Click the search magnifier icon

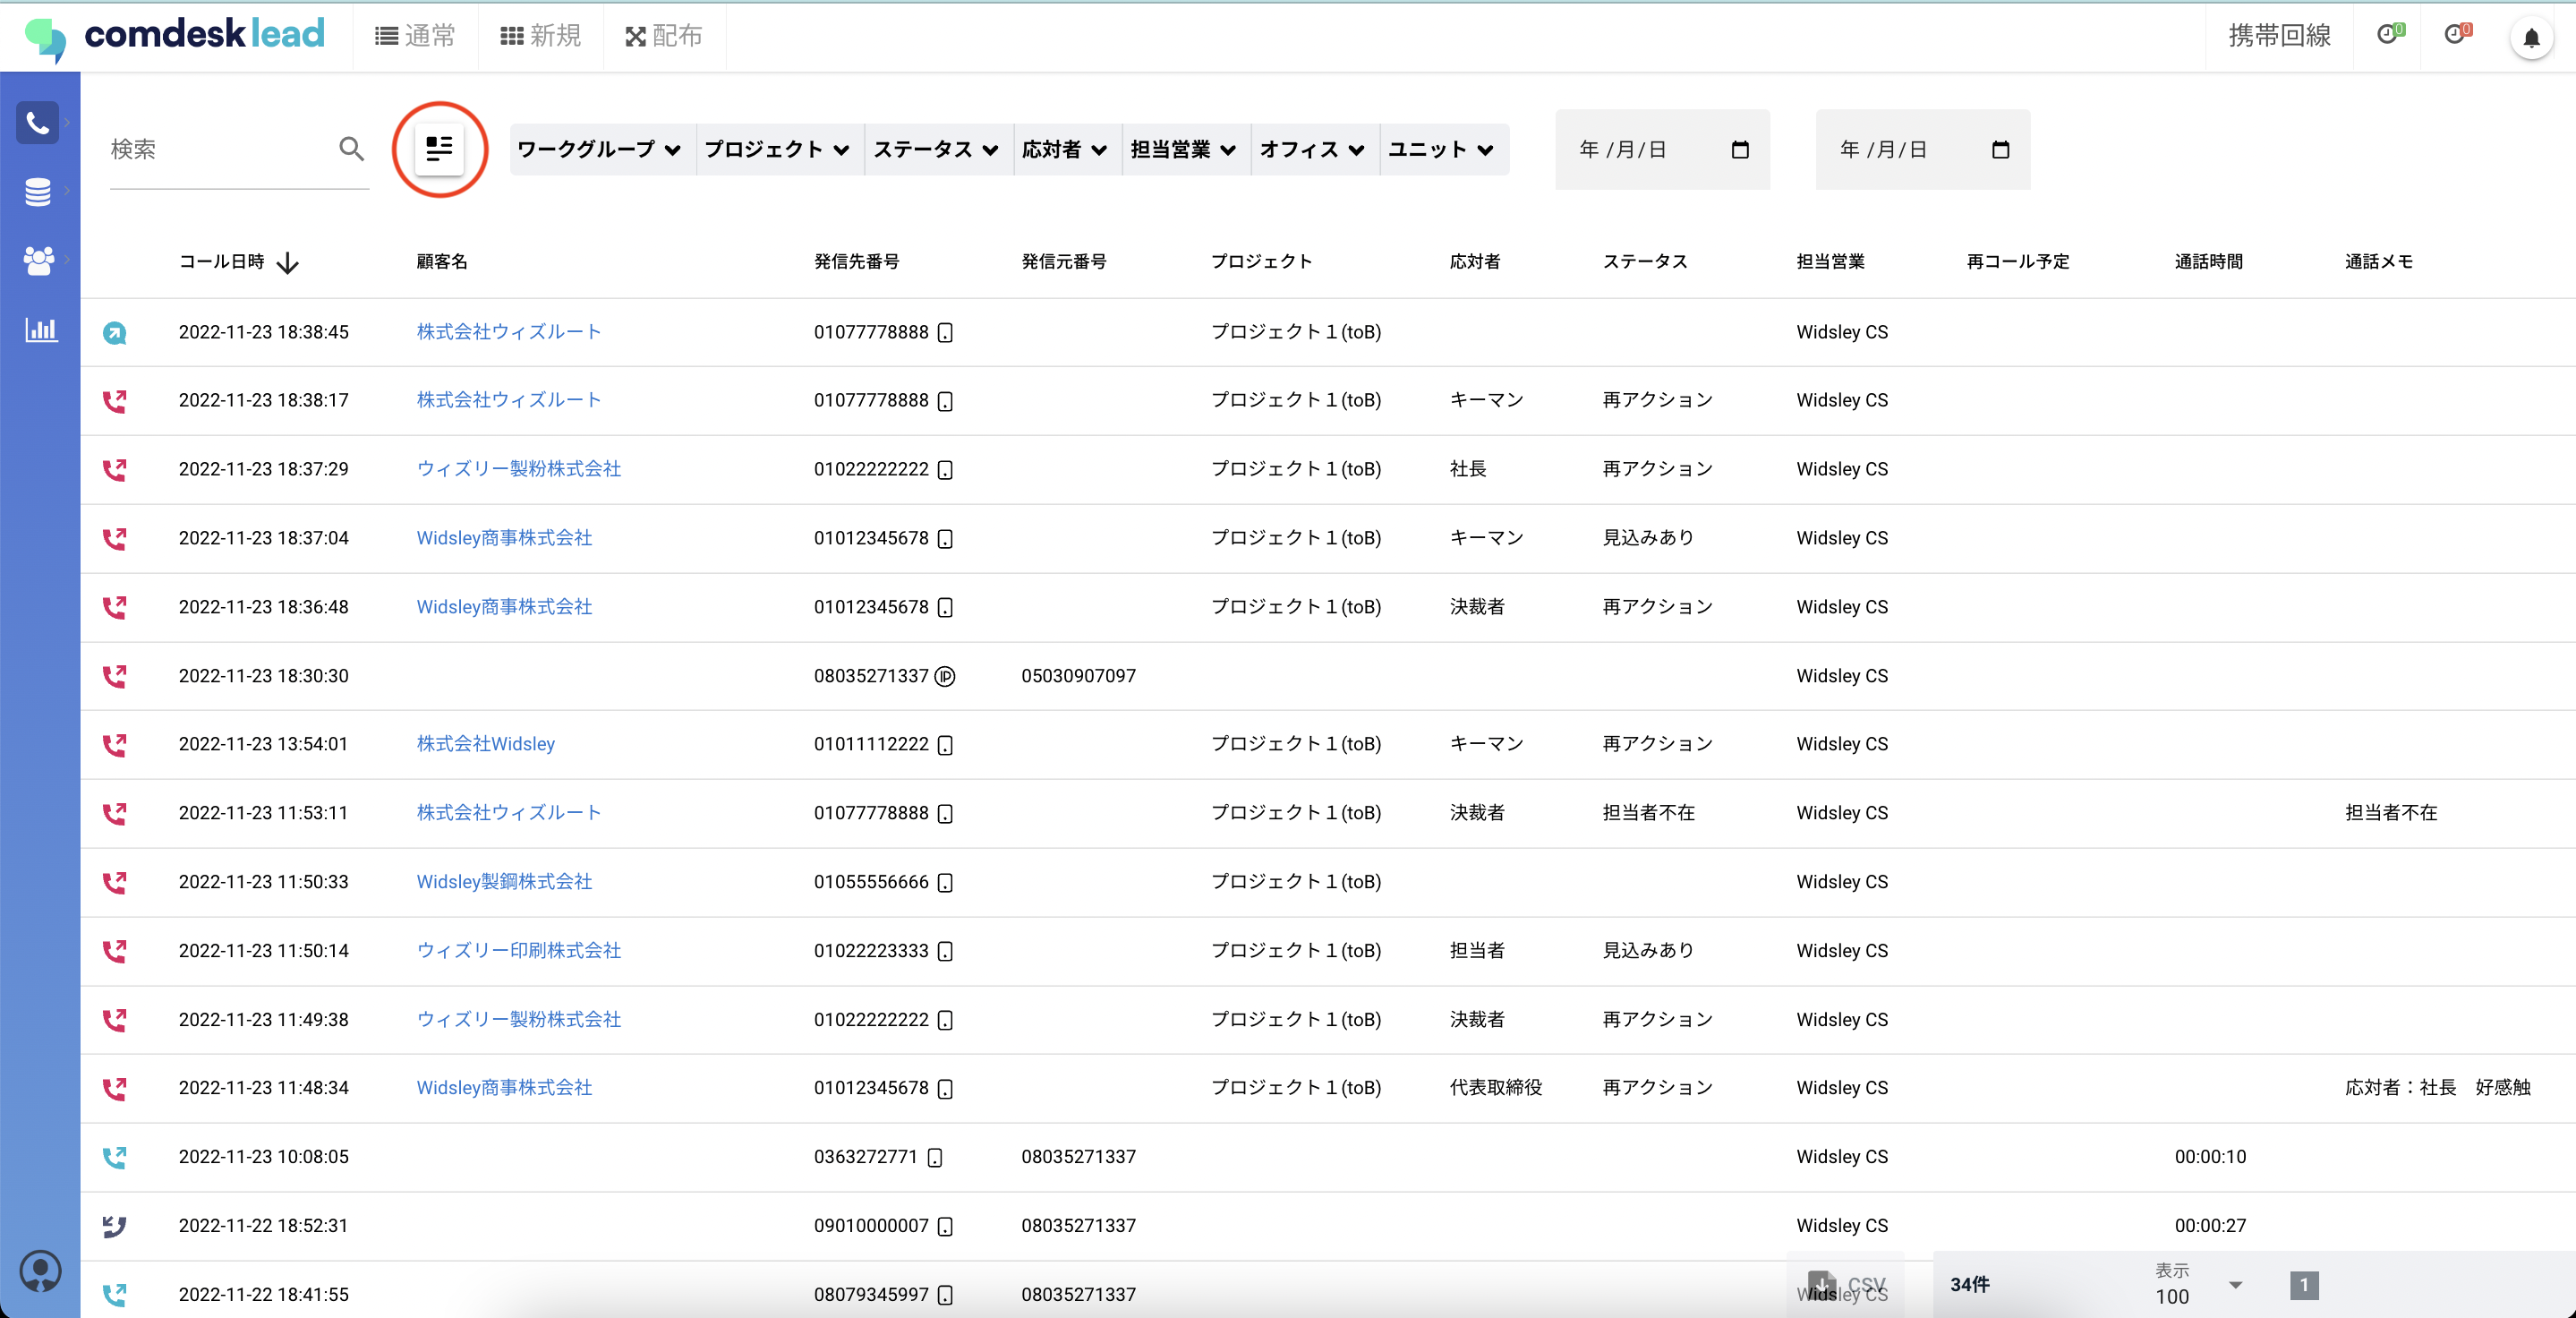coord(351,149)
